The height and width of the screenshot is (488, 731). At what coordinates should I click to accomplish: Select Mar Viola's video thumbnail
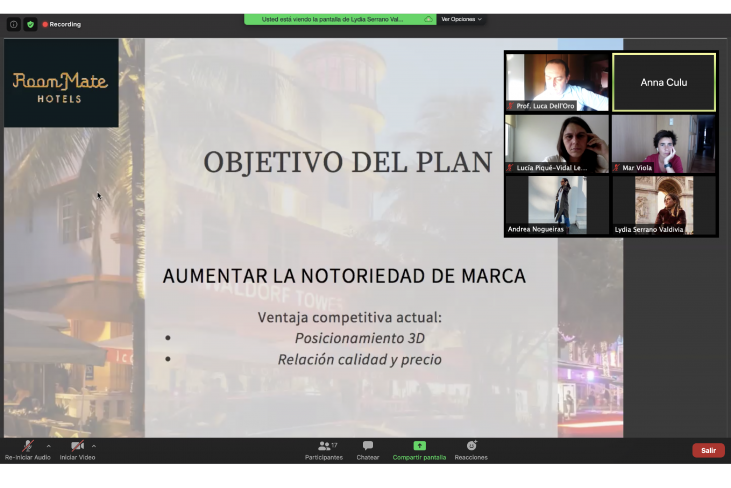coord(664,144)
